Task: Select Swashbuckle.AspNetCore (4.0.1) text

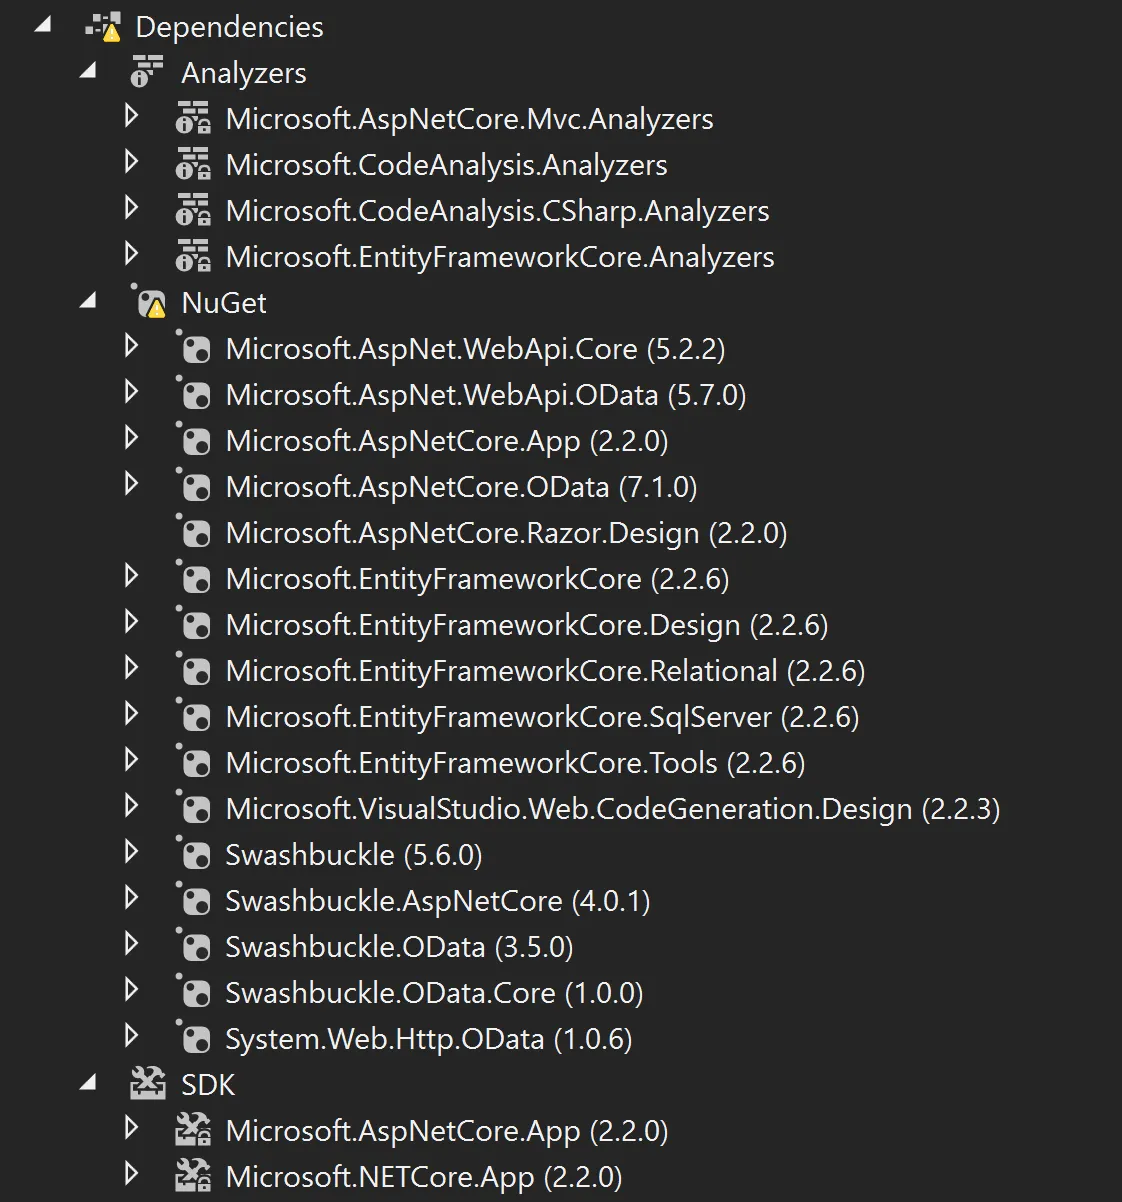Action: [x=438, y=901]
